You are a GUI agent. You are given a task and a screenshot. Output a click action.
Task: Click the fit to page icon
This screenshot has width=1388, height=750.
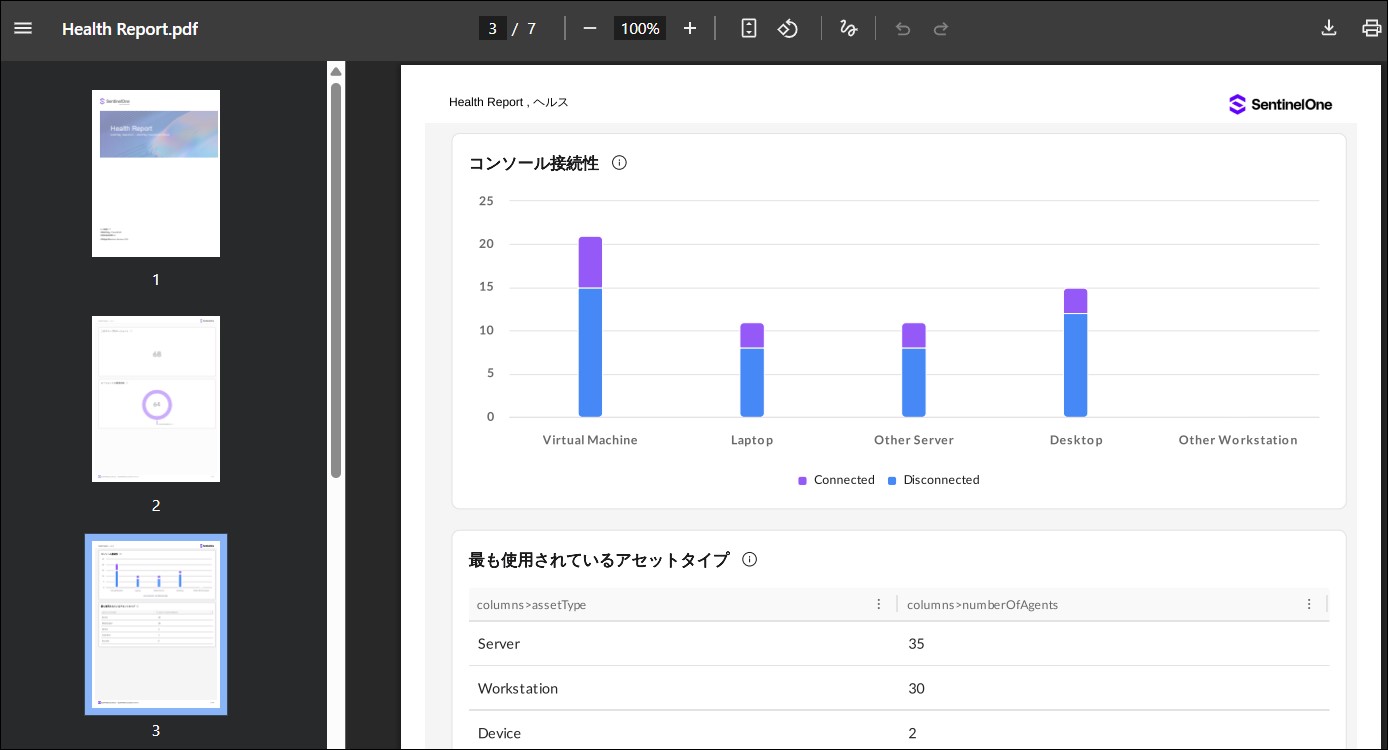[x=749, y=28]
